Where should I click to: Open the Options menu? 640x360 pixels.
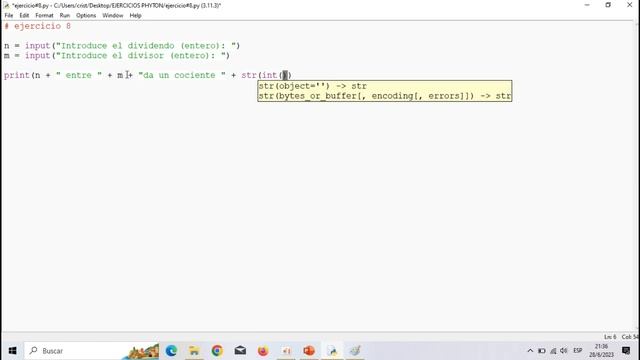coord(86,16)
